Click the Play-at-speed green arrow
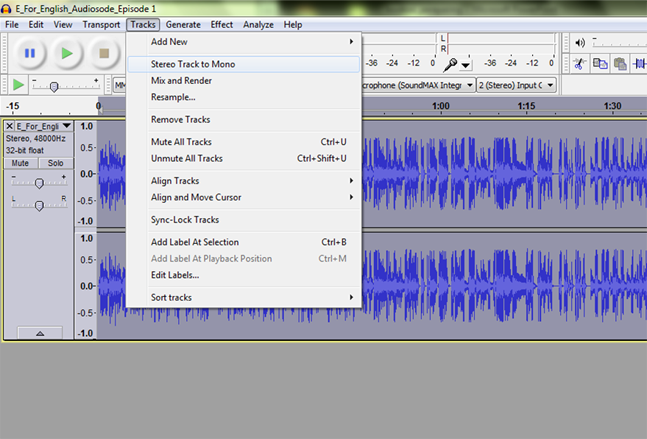The width and height of the screenshot is (647, 439). [x=18, y=85]
